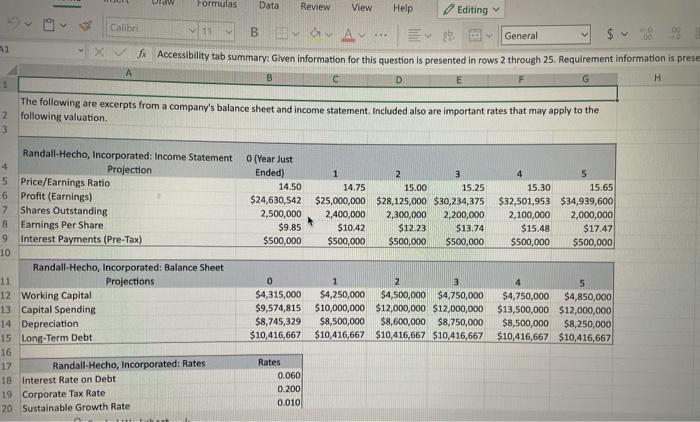Click the Shares Outstanding label cell

click(x=127, y=210)
